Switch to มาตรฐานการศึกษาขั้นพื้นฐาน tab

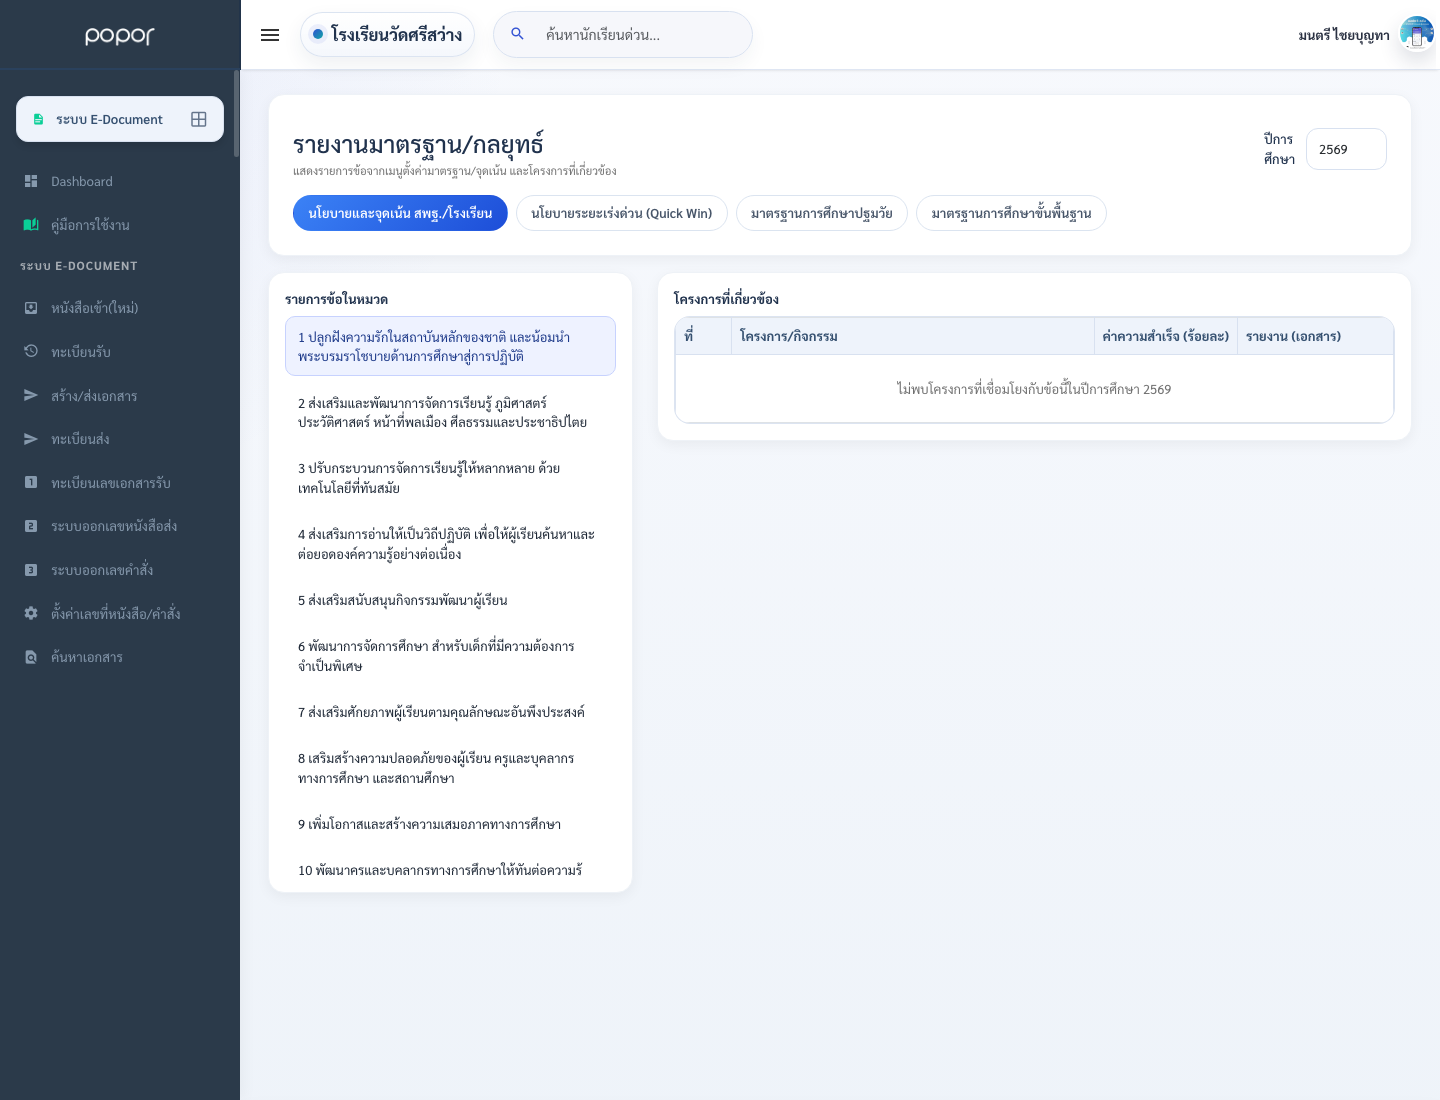(x=1011, y=213)
